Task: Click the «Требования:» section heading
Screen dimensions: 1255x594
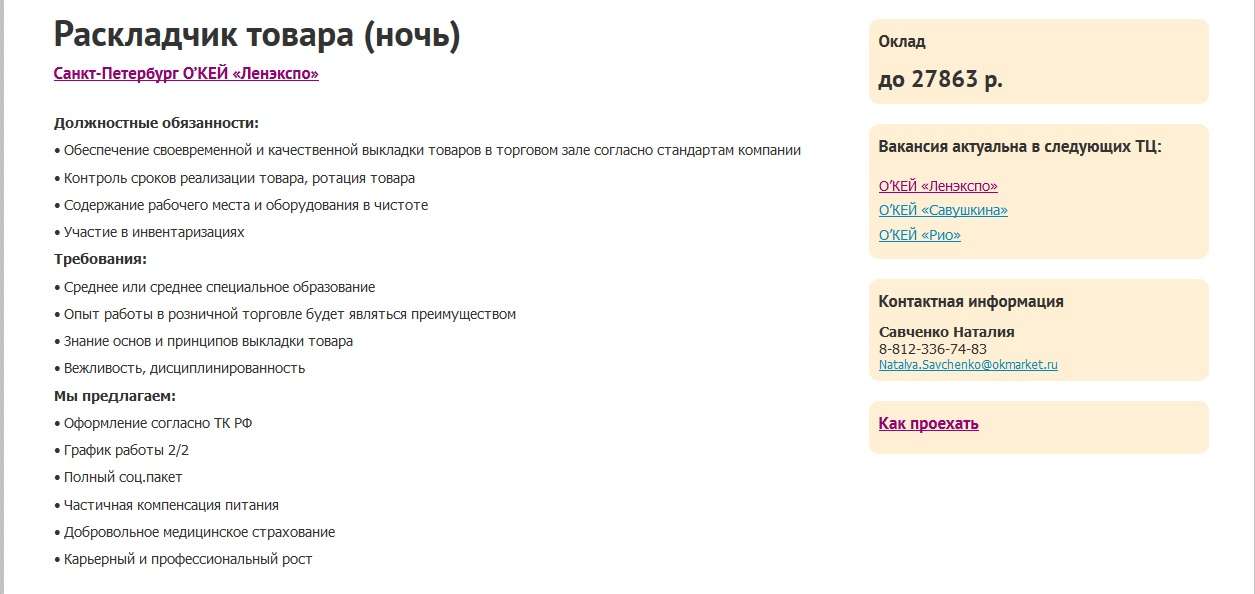Action: pyautogui.click(x=100, y=259)
